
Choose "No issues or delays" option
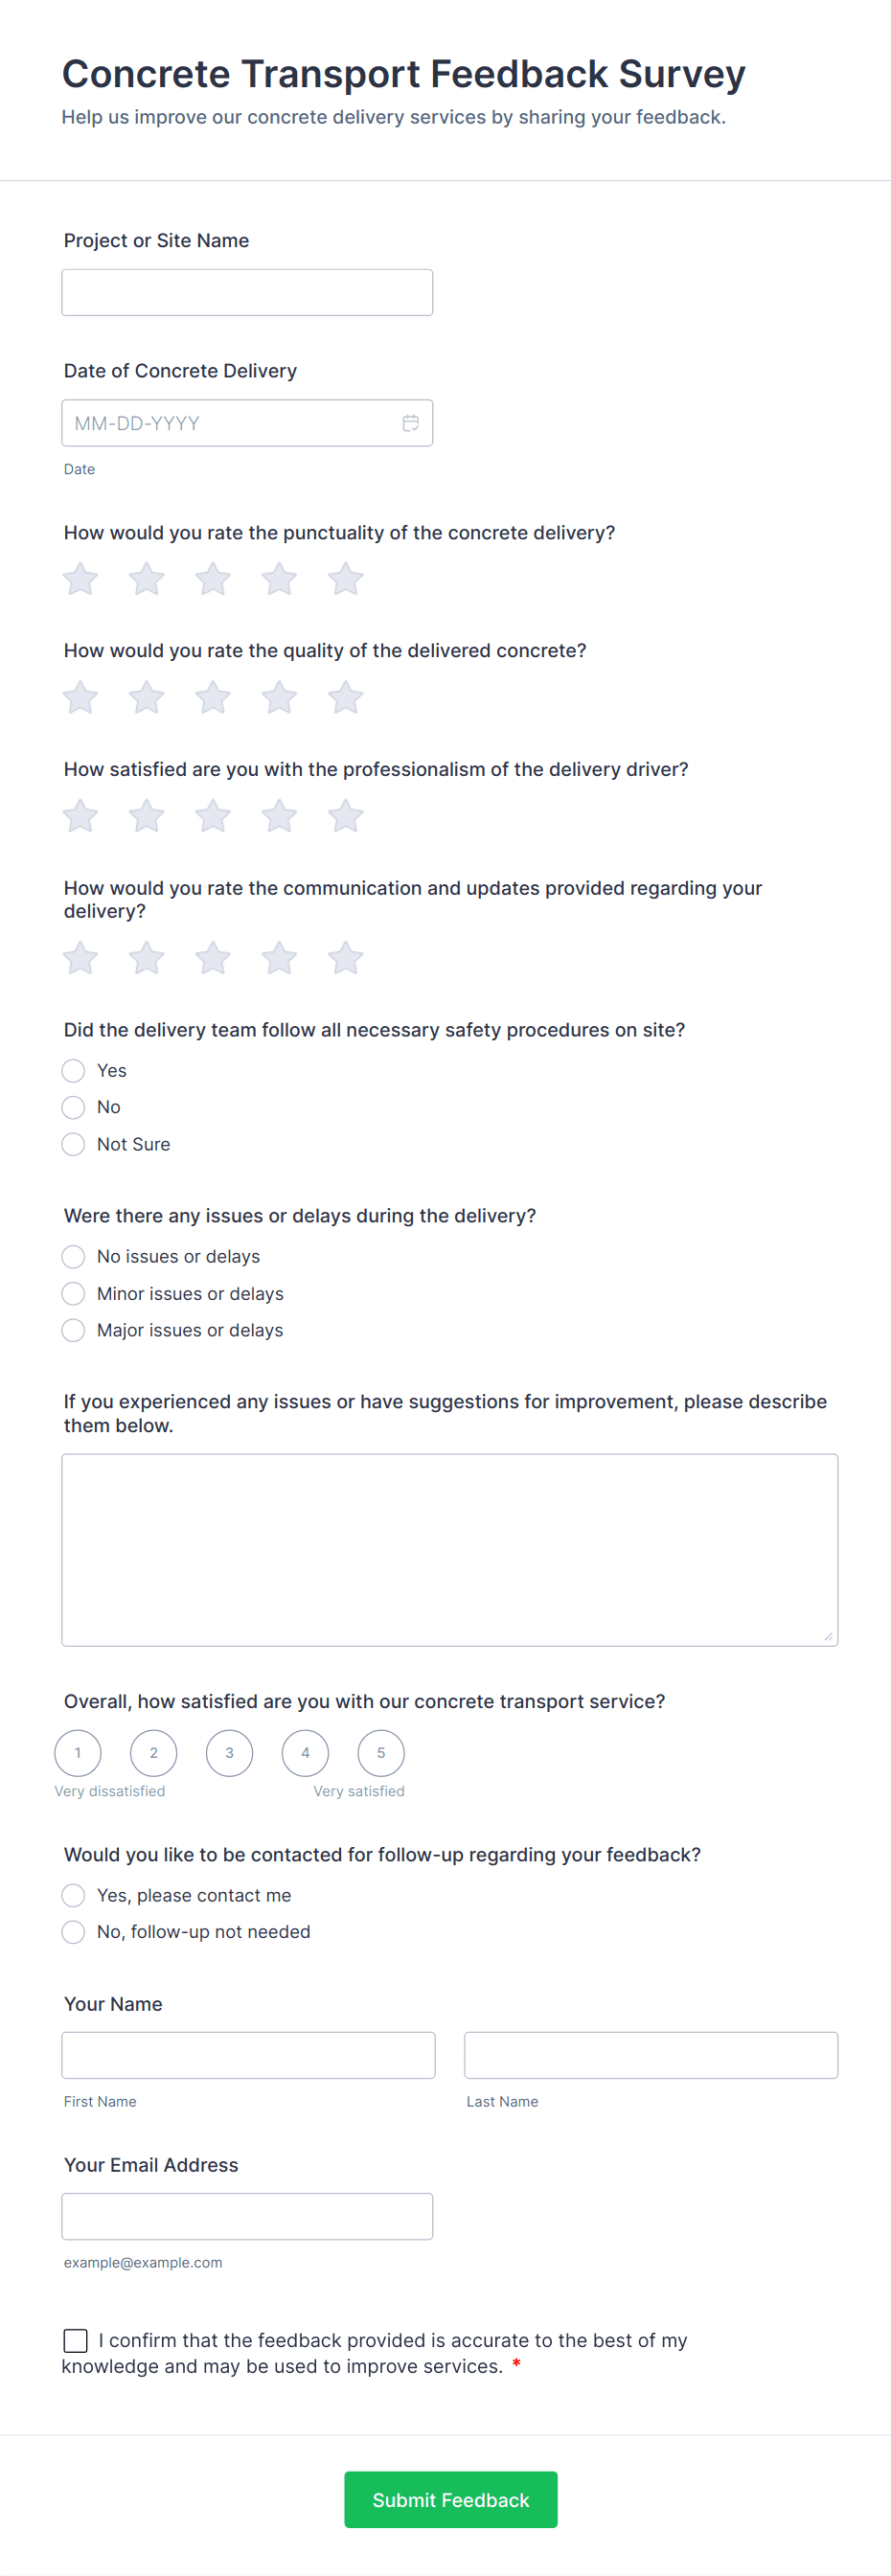[72, 1256]
